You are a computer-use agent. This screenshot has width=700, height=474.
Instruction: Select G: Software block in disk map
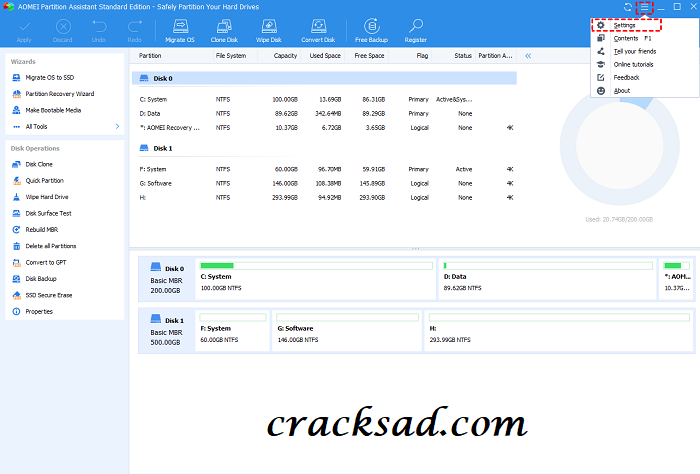tap(347, 330)
